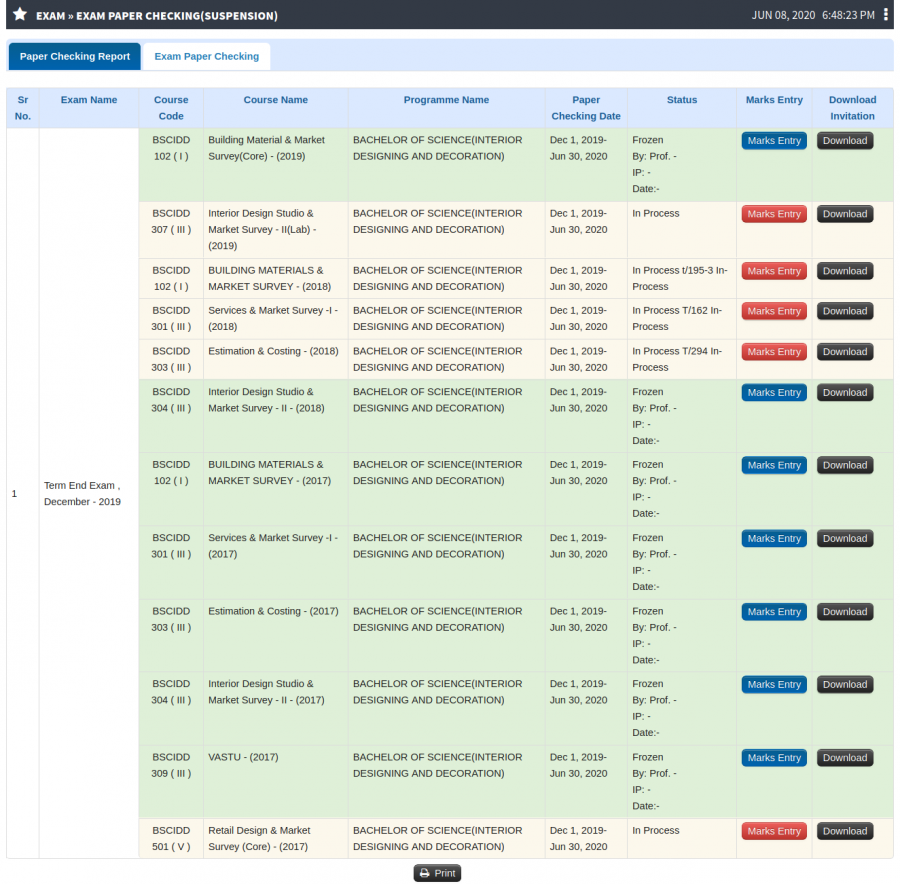Image resolution: width=900 pixels, height=884 pixels.
Task: Download invitation for Services & Market Survey -I 2018
Action: tap(845, 311)
